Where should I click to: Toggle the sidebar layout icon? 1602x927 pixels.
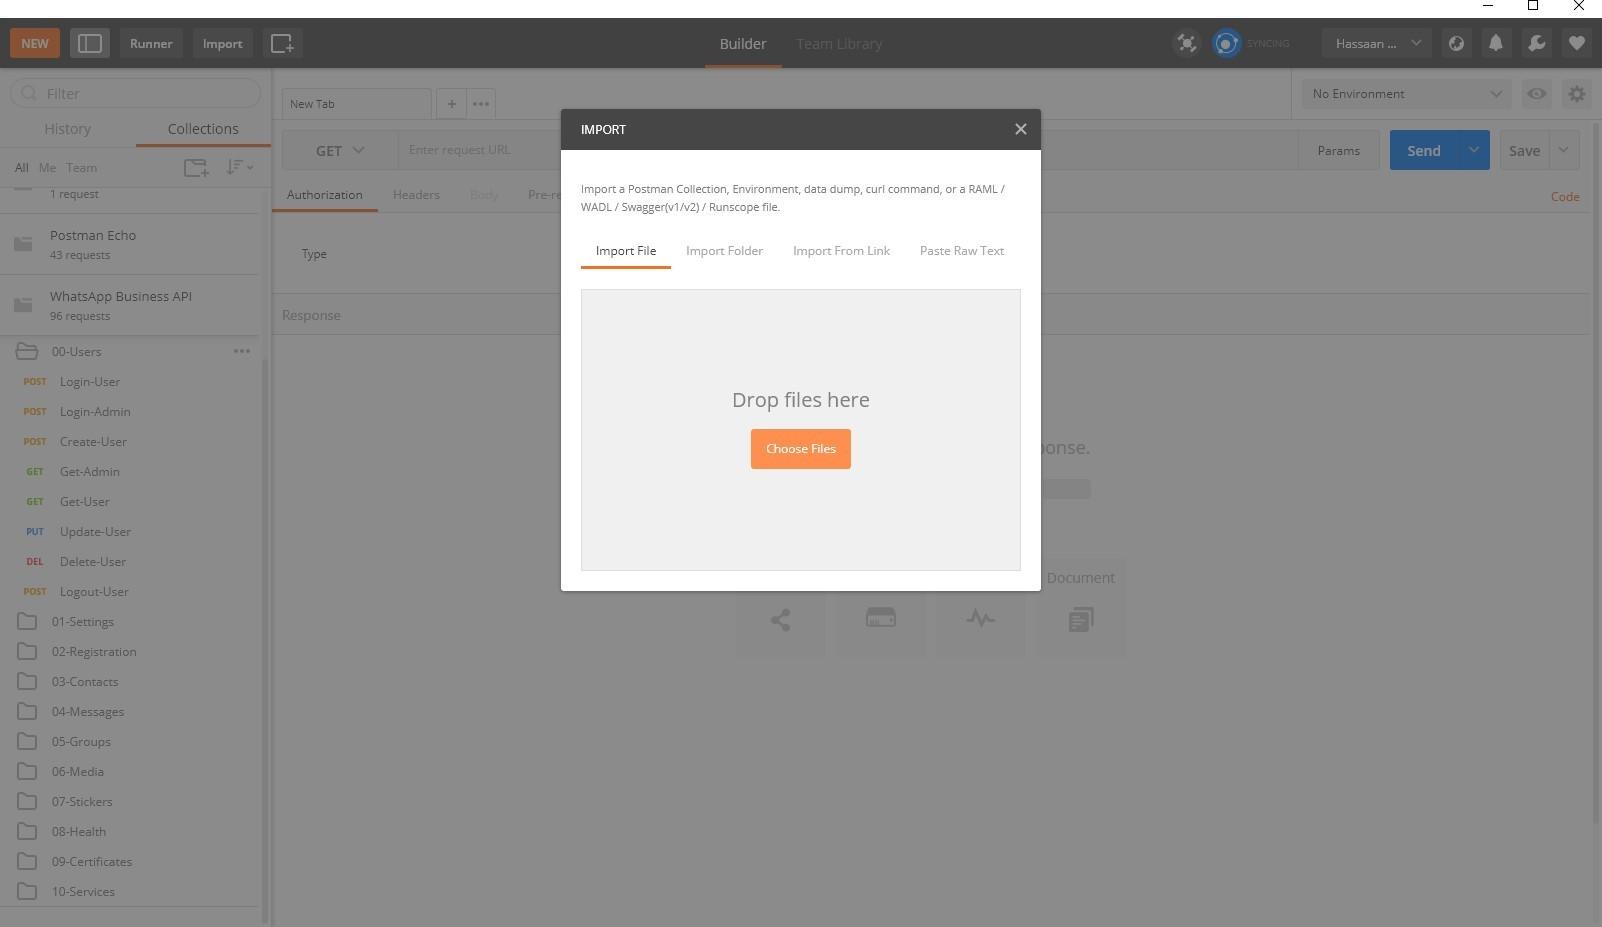tap(90, 44)
